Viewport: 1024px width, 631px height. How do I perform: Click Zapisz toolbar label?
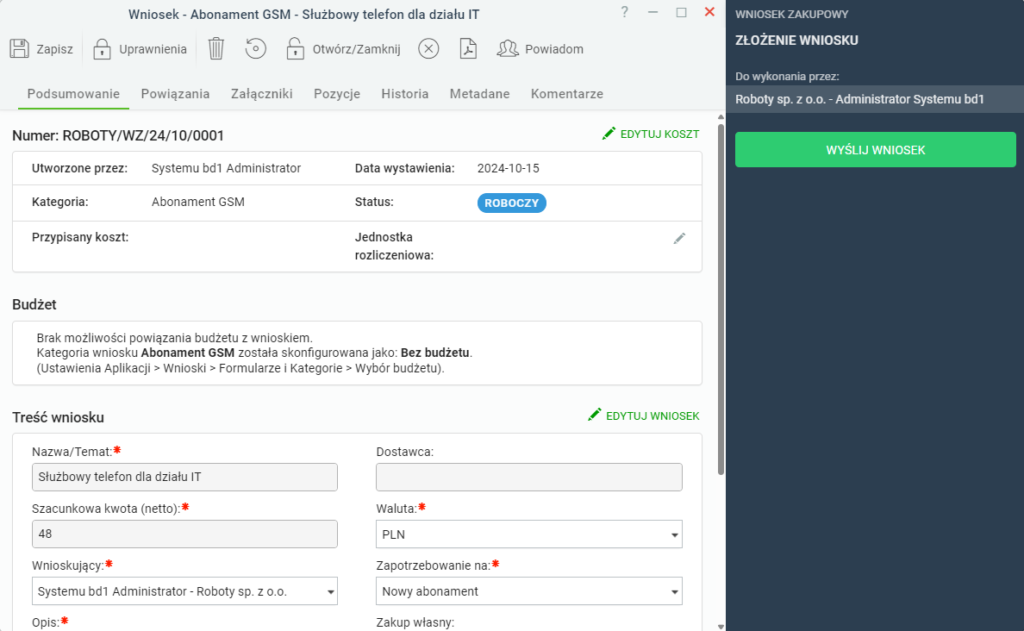point(55,49)
